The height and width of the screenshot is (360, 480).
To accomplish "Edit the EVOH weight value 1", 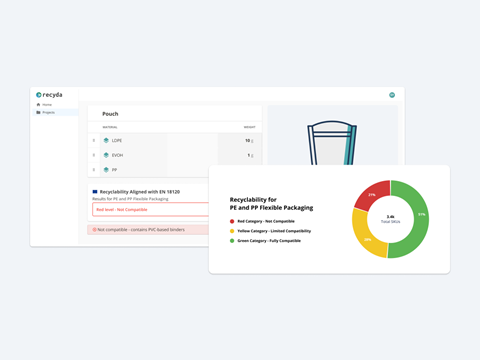I will (249, 155).
